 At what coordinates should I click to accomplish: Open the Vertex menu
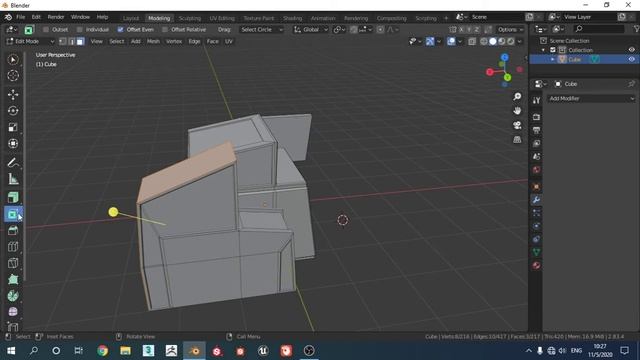(173, 41)
